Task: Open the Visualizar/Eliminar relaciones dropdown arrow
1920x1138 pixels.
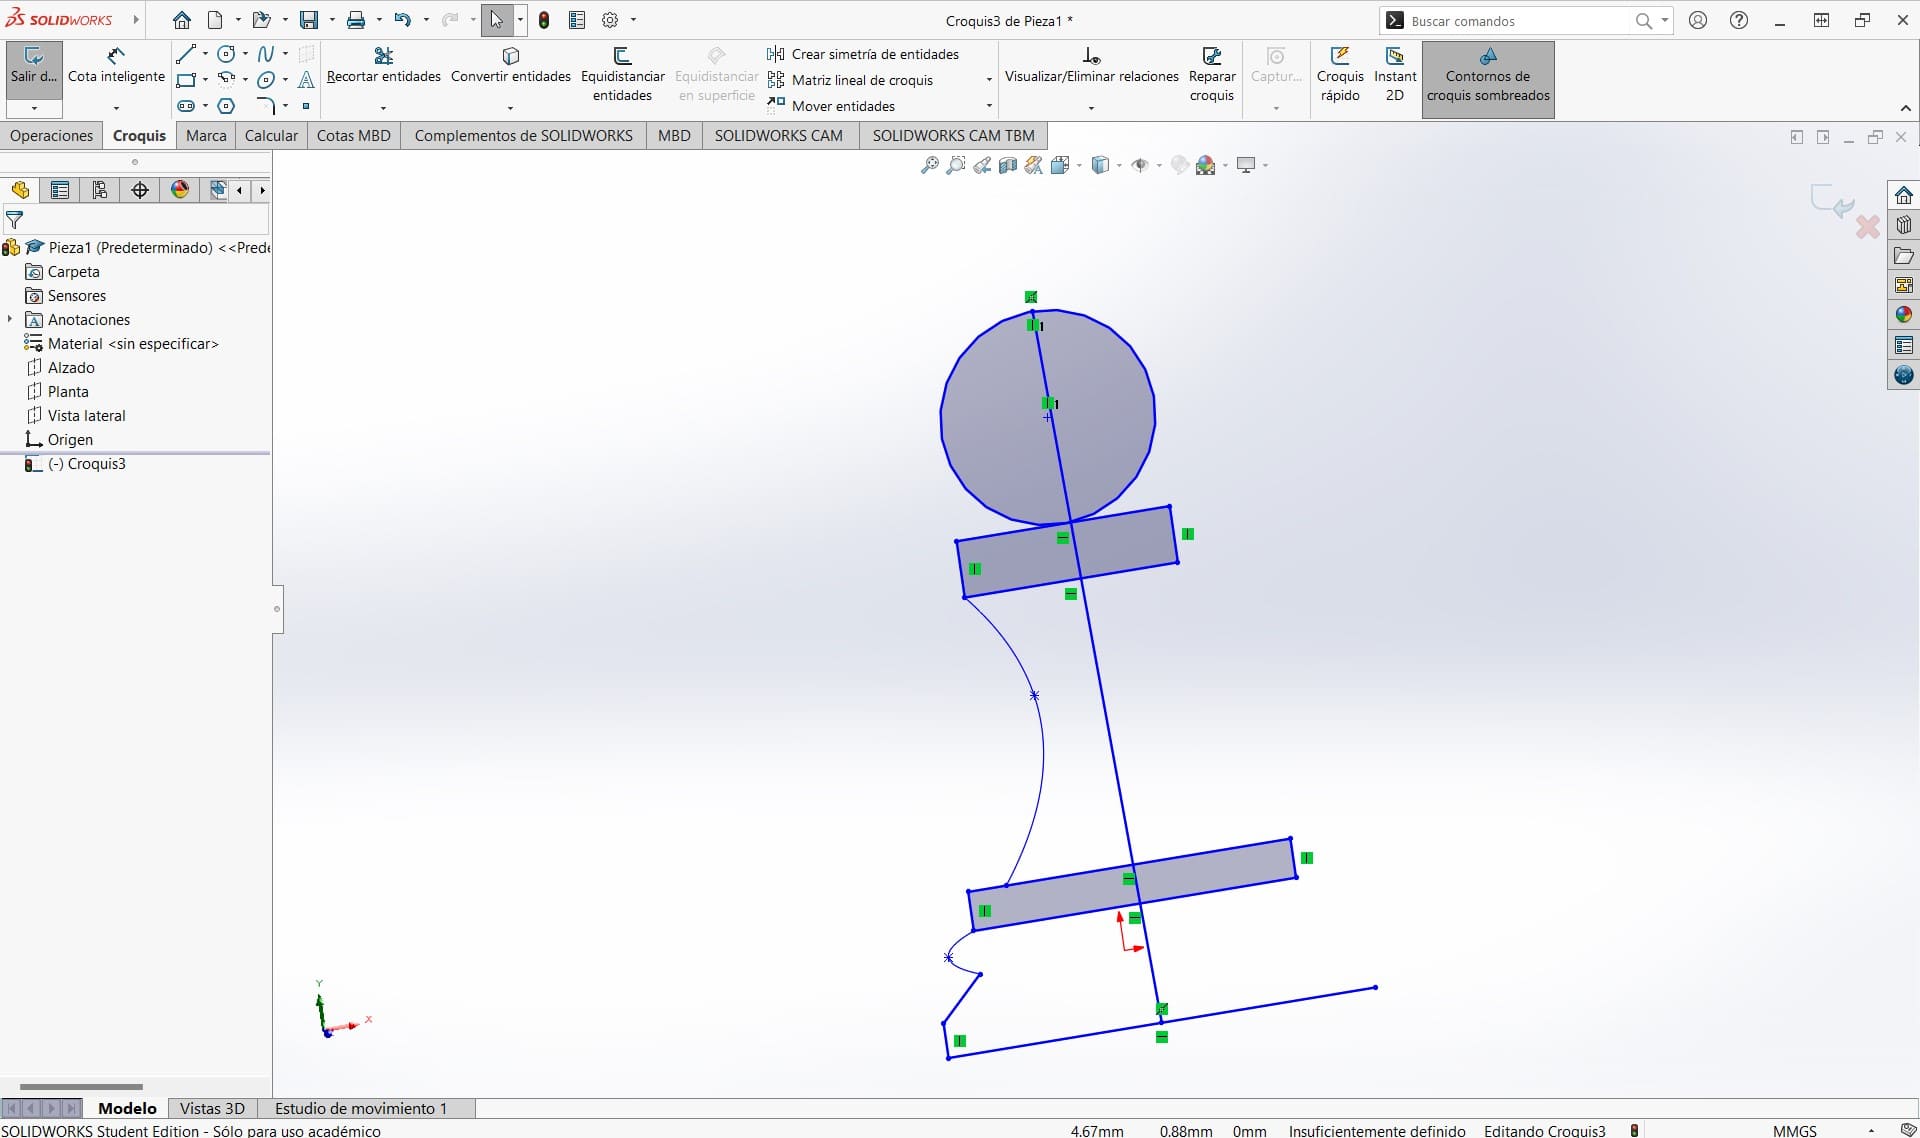Action: pos(1091,108)
